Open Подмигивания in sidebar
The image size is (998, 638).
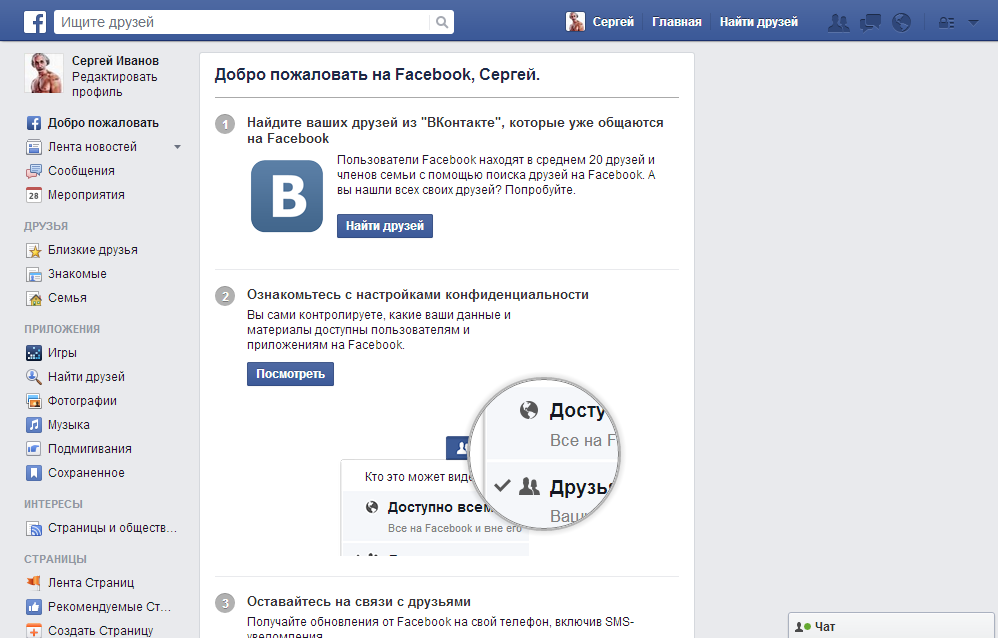pos(90,449)
